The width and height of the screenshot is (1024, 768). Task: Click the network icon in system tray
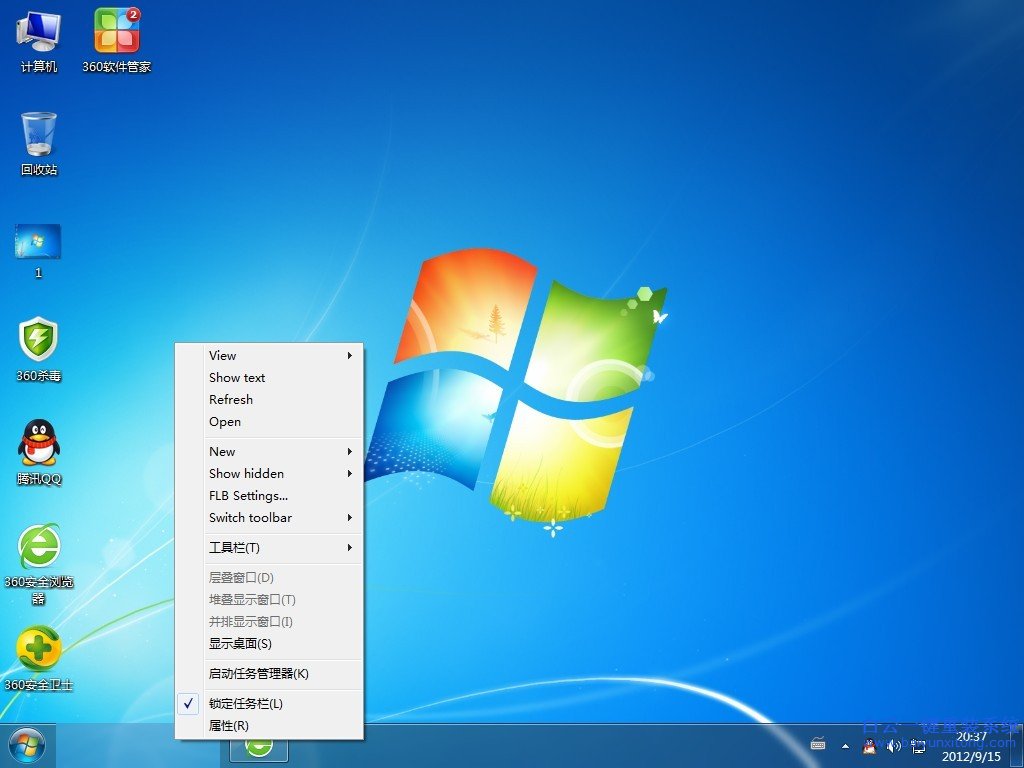click(917, 747)
